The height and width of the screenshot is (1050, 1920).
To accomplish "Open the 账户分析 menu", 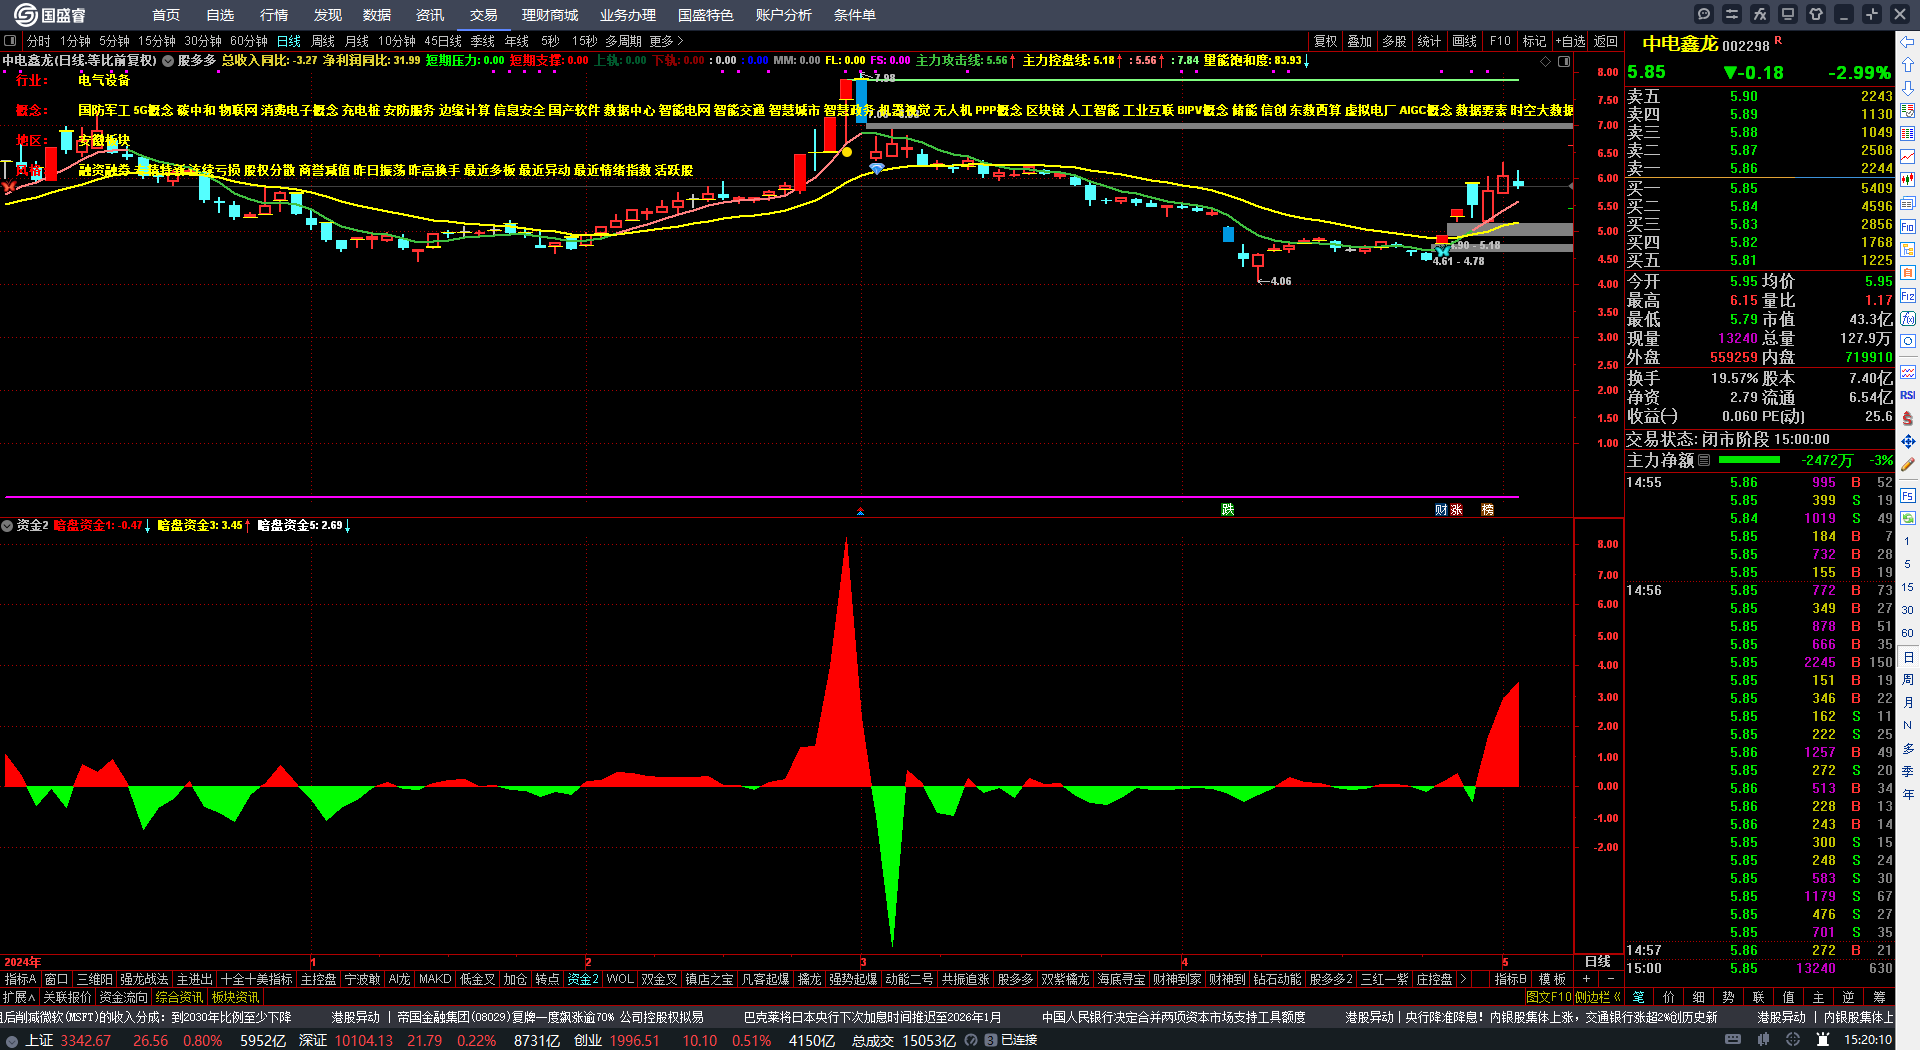I will [x=784, y=15].
